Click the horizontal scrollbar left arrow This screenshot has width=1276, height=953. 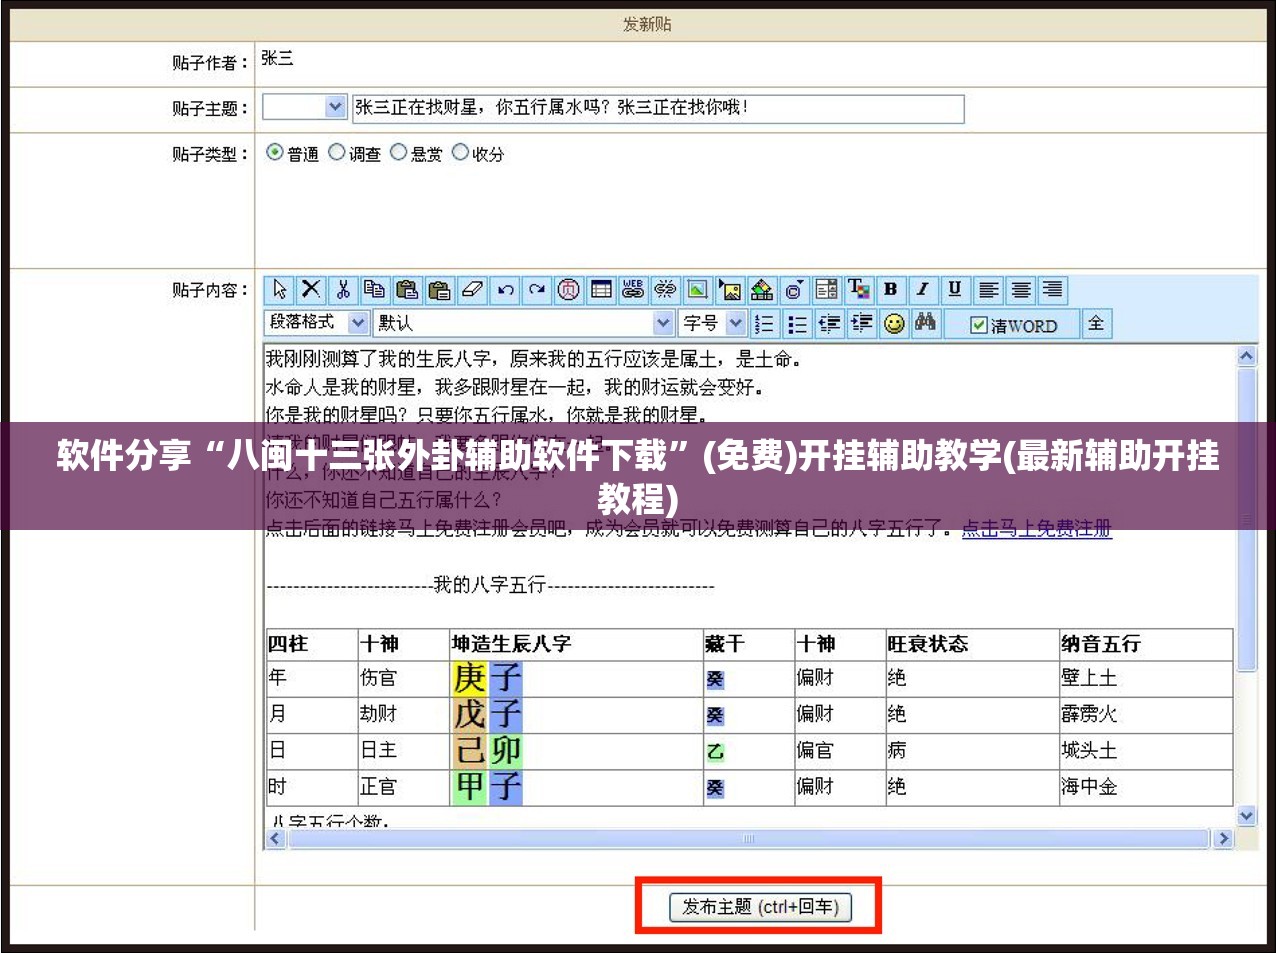click(276, 839)
